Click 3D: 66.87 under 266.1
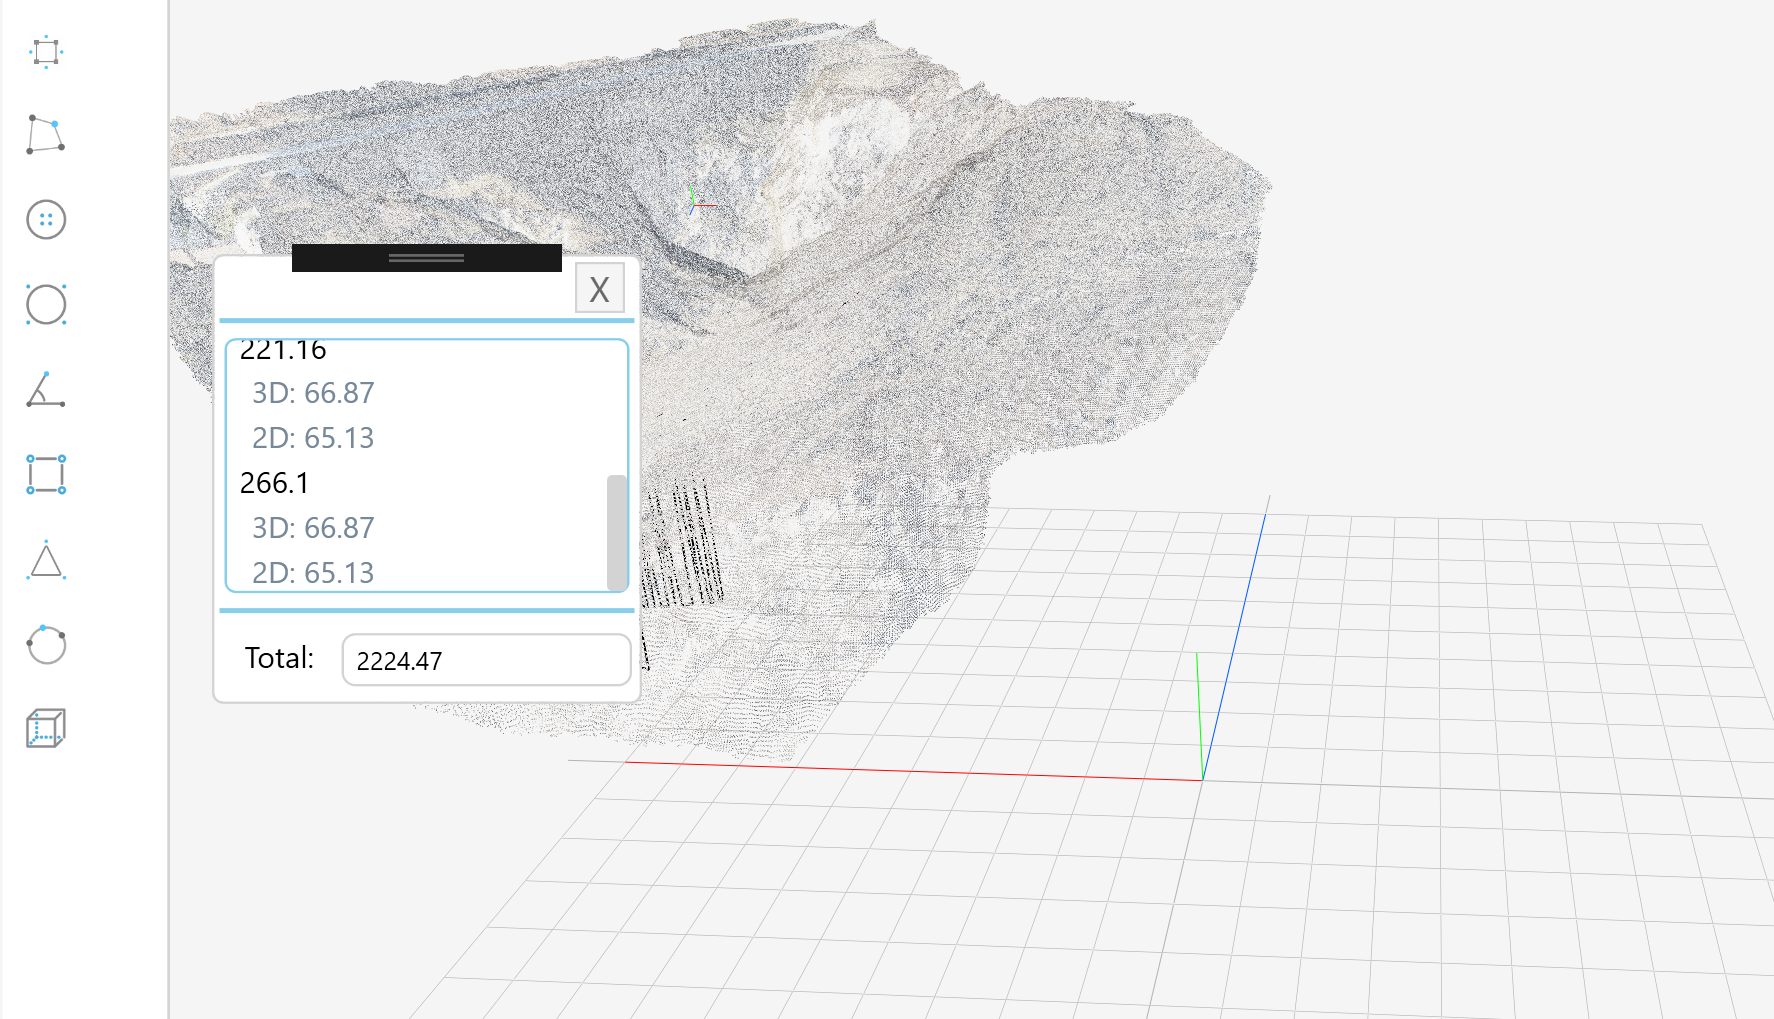 point(313,528)
